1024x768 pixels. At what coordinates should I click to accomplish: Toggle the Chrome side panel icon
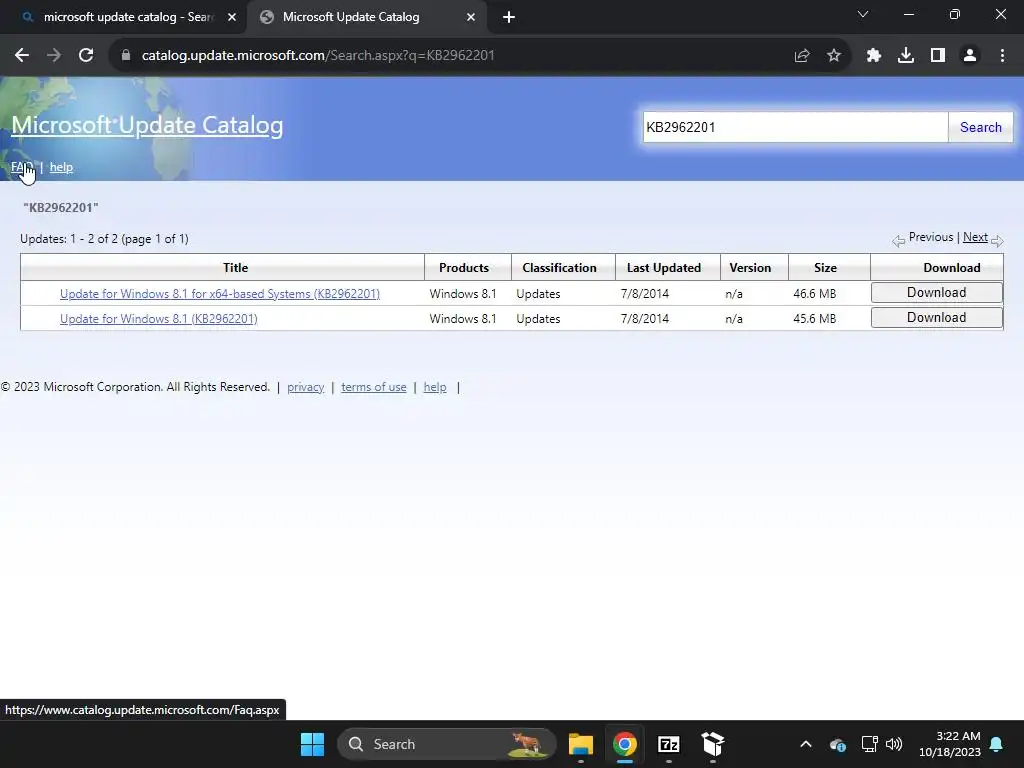[x=938, y=56]
